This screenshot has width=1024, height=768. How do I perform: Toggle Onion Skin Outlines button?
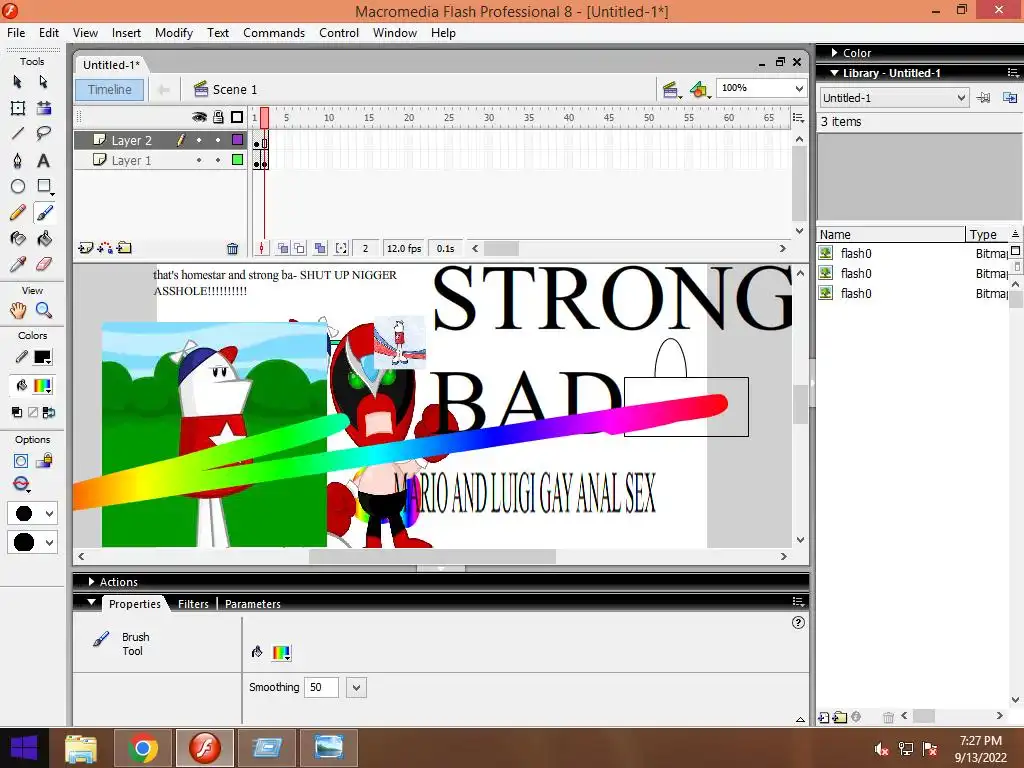(x=299, y=248)
